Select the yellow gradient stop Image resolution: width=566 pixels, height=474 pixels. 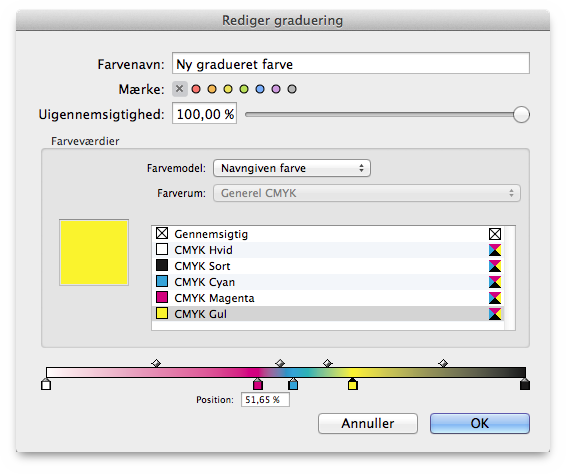point(353,384)
